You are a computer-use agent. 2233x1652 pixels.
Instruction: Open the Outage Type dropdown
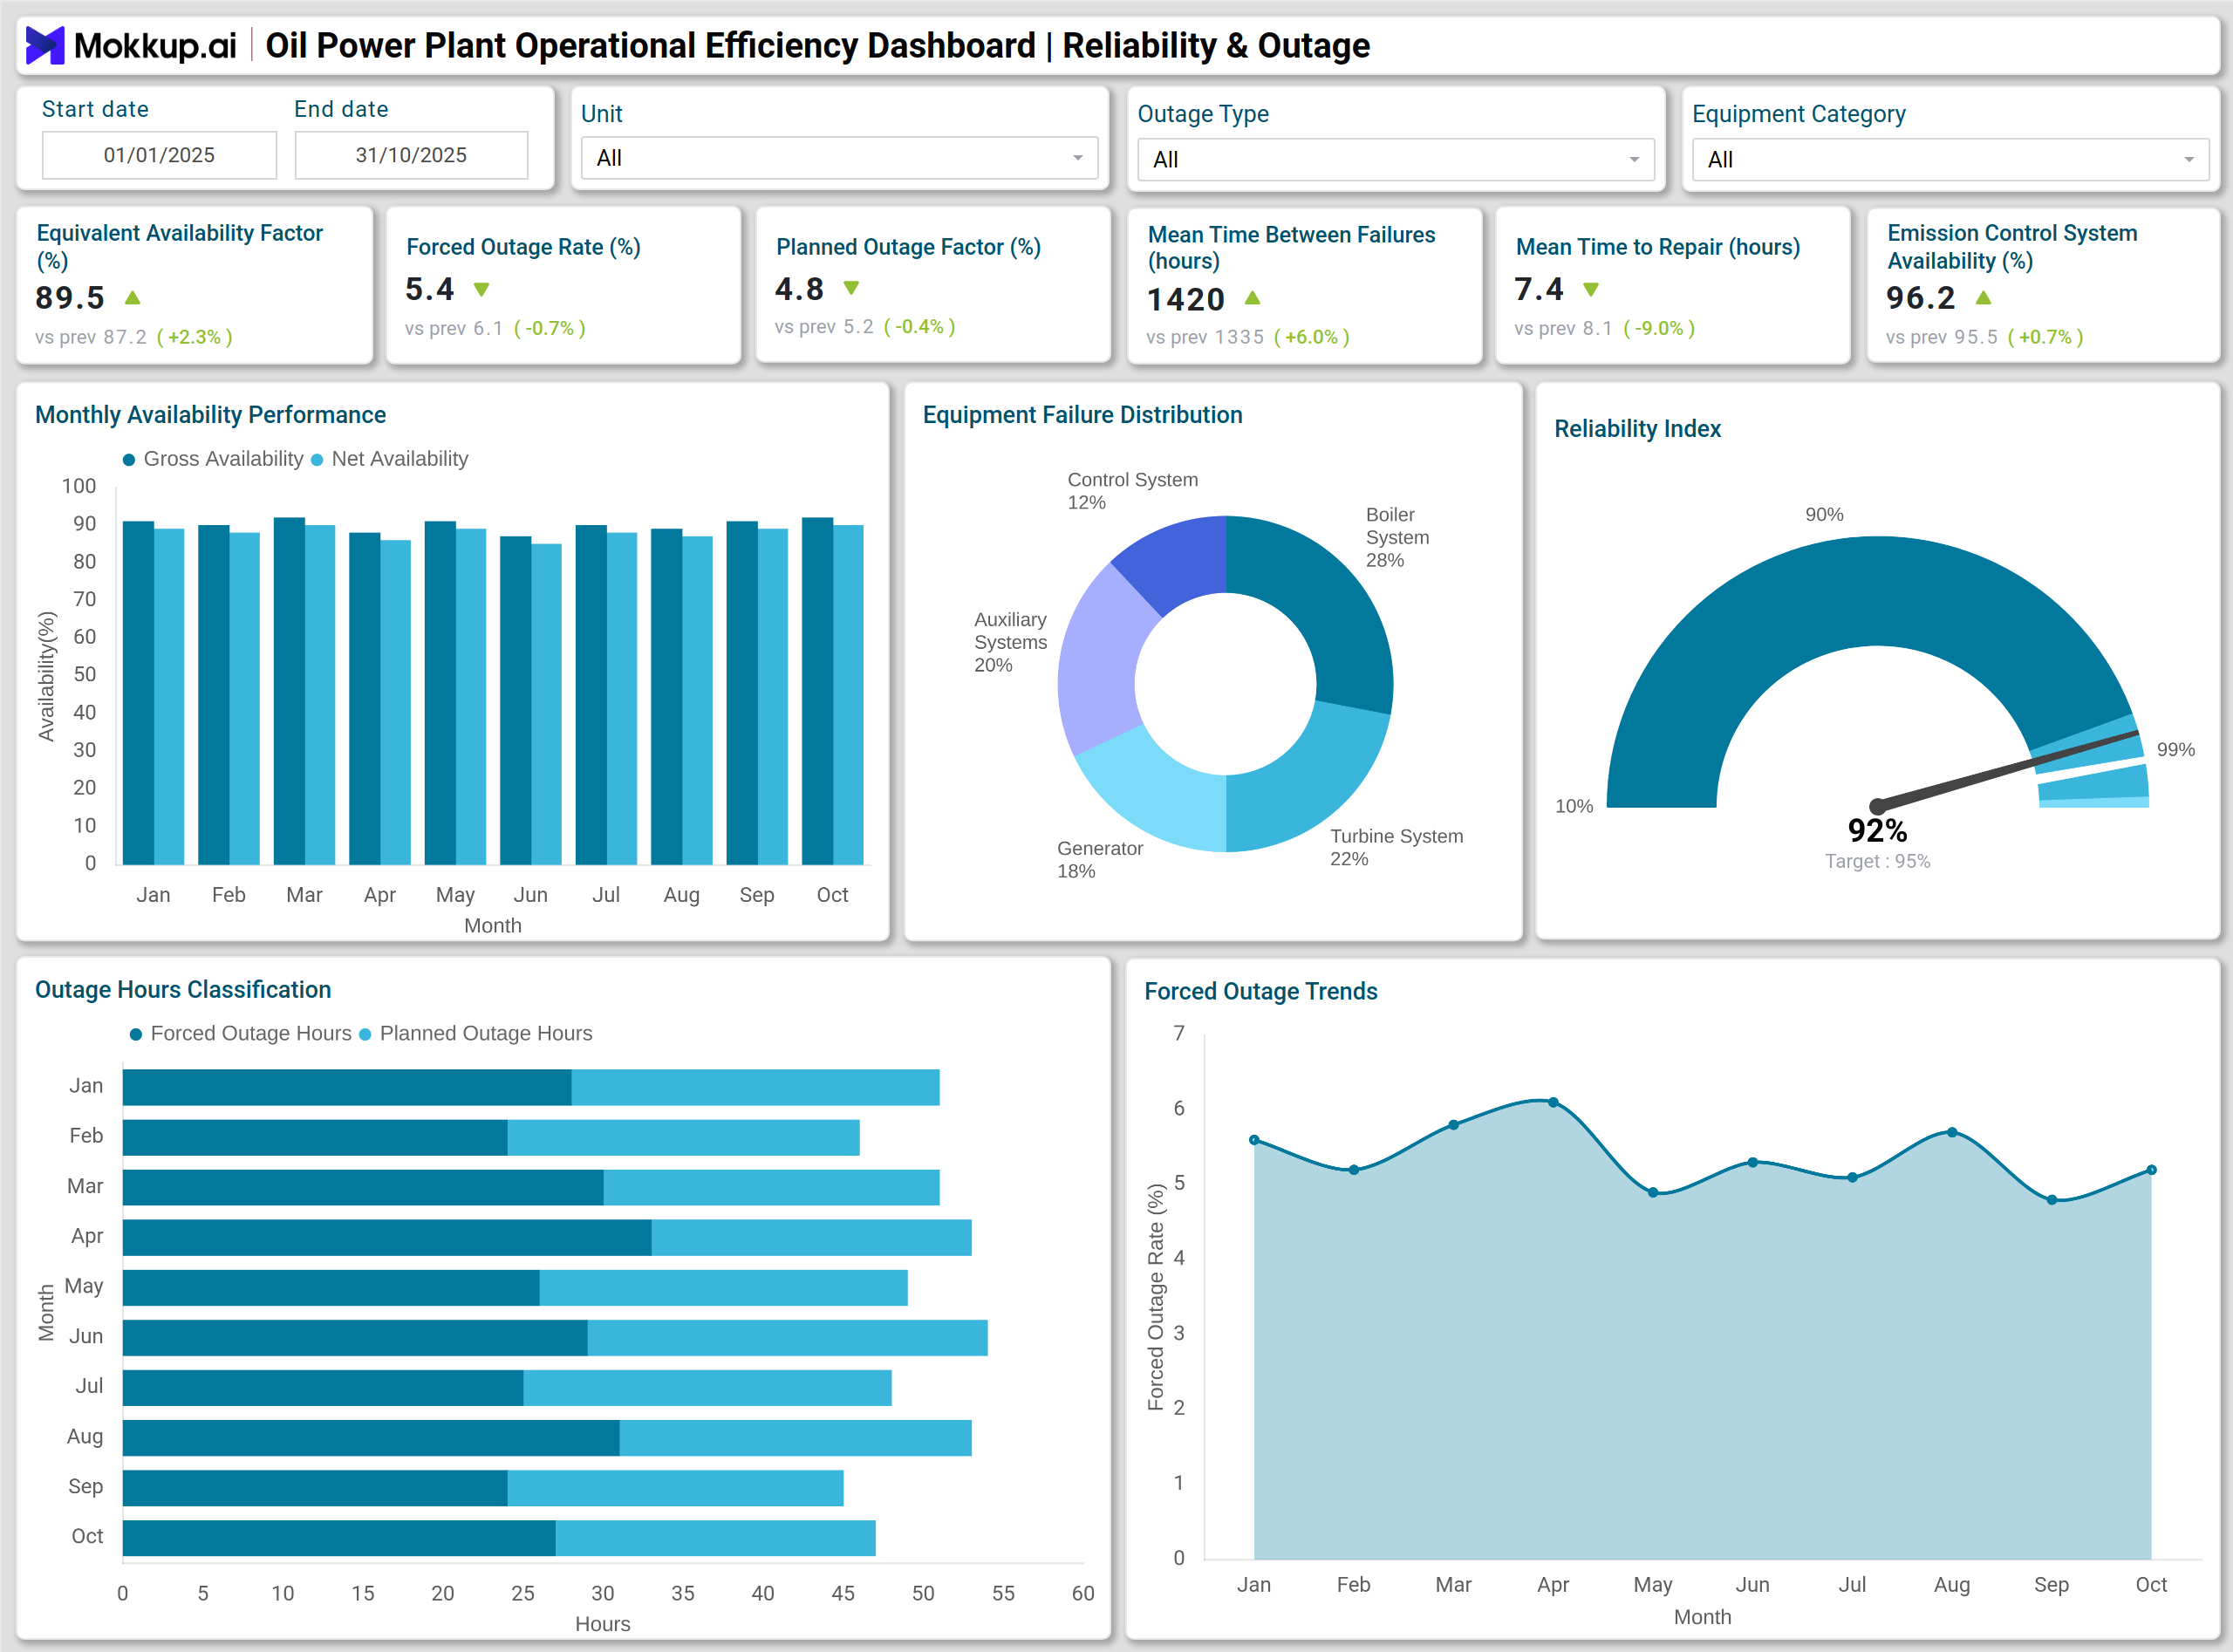(x=1396, y=160)
